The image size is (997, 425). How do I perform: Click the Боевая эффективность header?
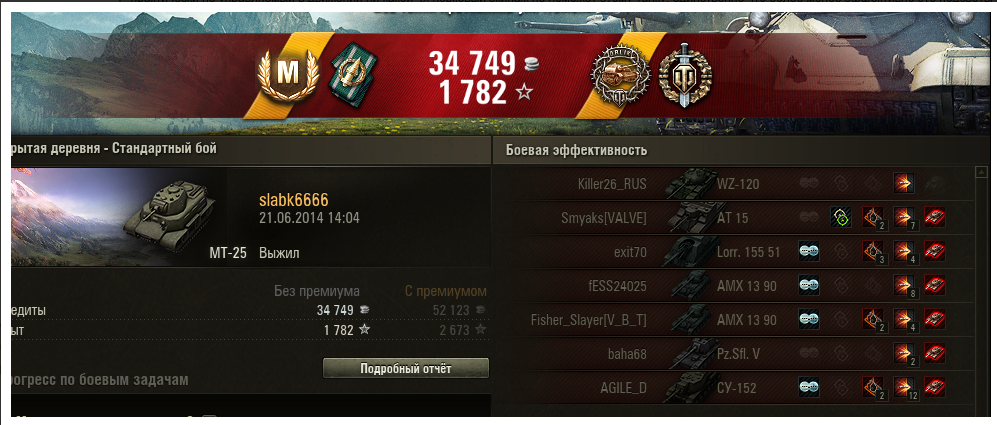click(x=577, y=150)
